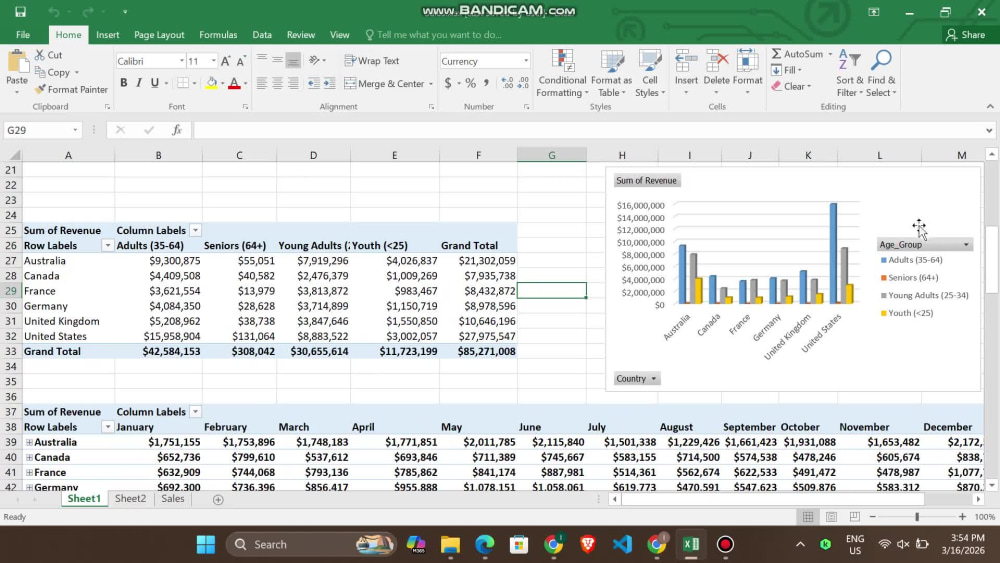The height and width of the screenshot is (563, 1000).
Task: Open the Currency number format dropdown
Action: click(526, 61)
